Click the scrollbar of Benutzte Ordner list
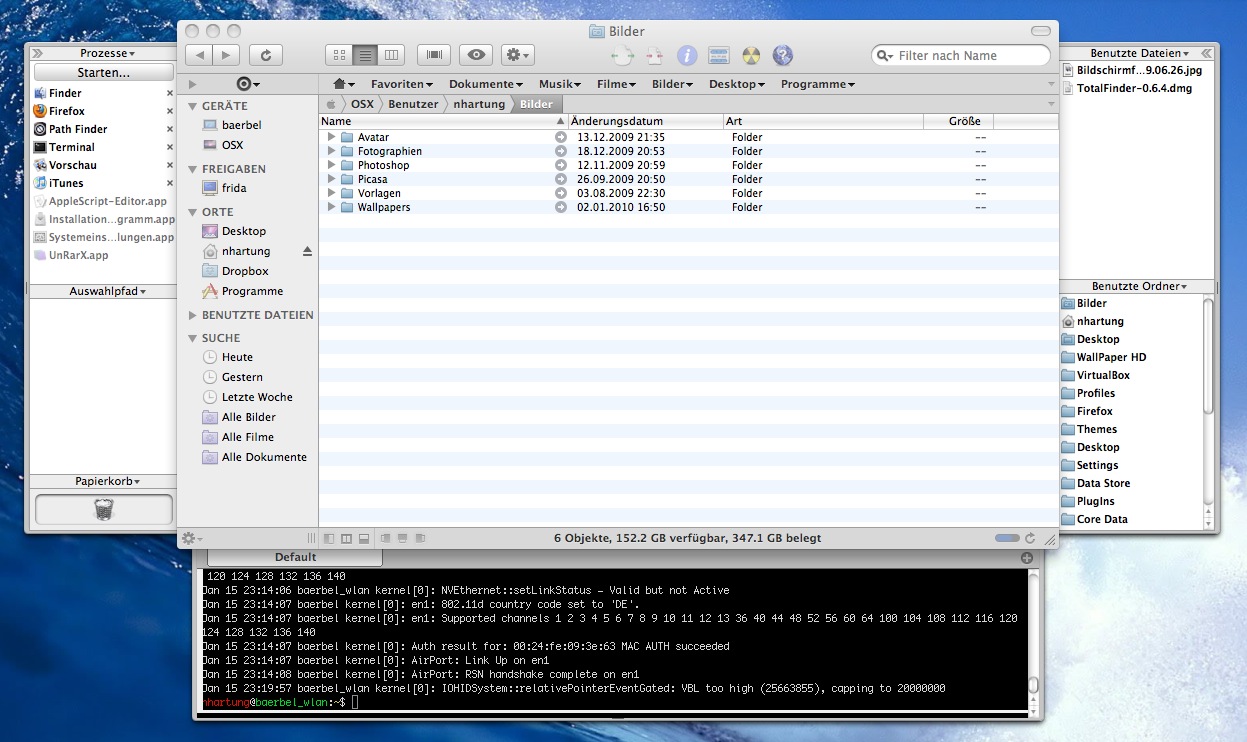 [x=1208, y=357]
